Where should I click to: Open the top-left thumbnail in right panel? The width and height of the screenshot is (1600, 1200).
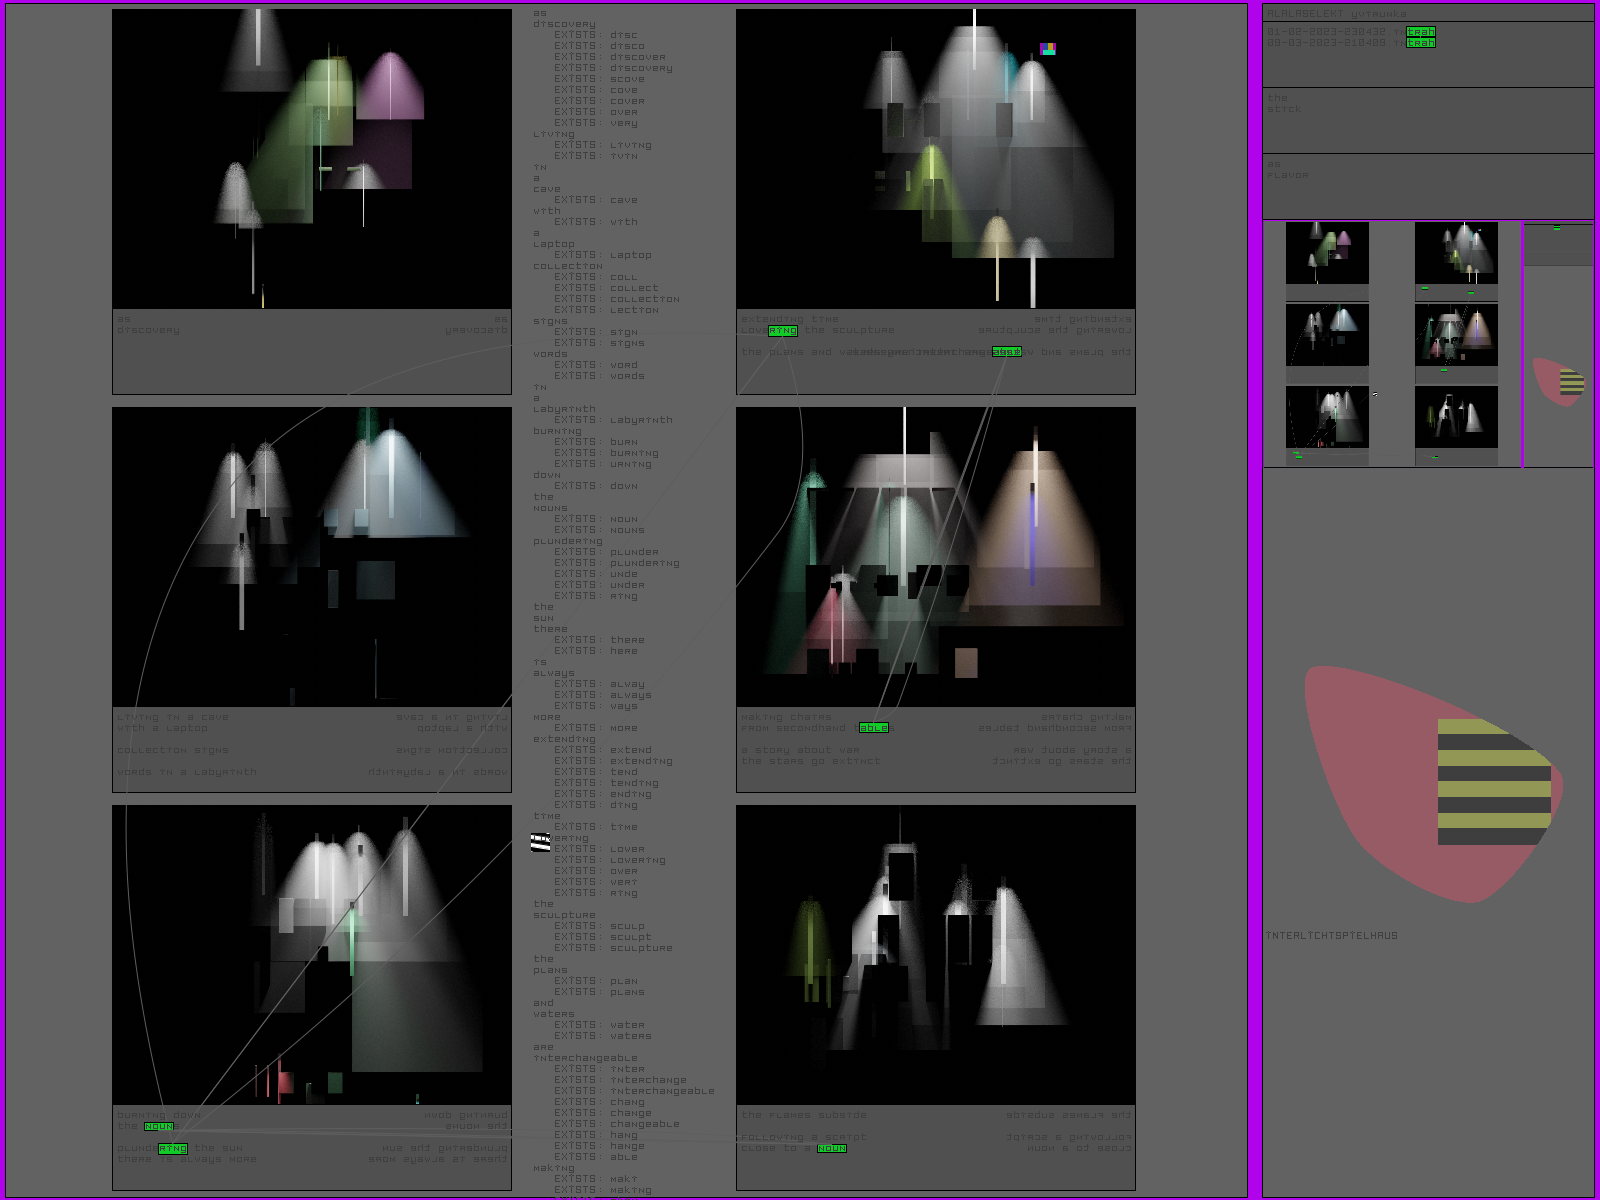(x=1327, y=254)
